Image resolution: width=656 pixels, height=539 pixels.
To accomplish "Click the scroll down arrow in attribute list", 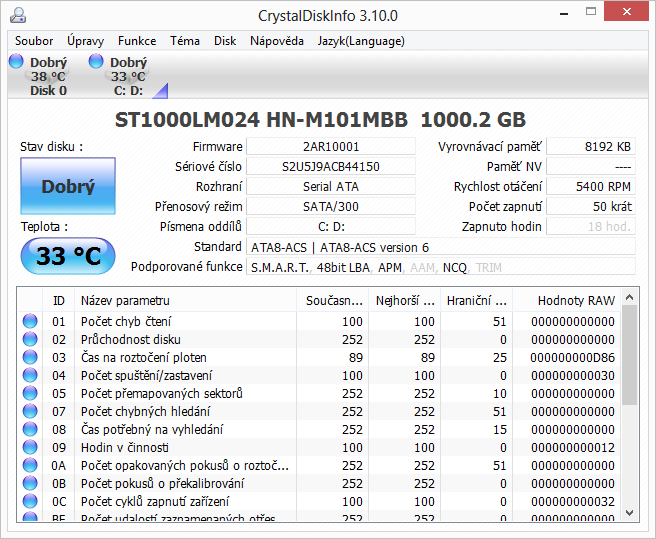I will 629,512.
